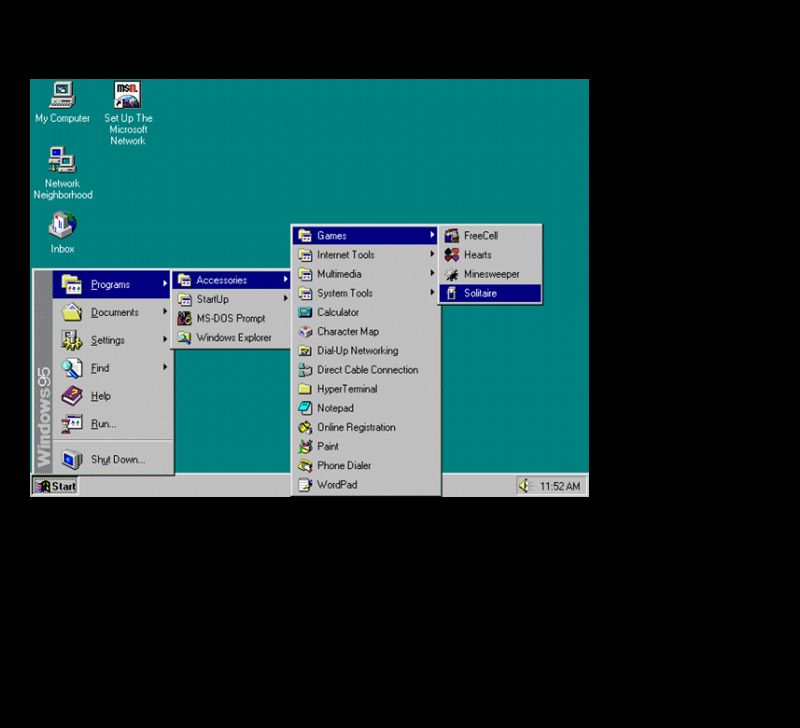The height and width of the screenshot is (728, 800).
Task: Click the Solitaire card deck icon
Action: [x=452, y=293]
